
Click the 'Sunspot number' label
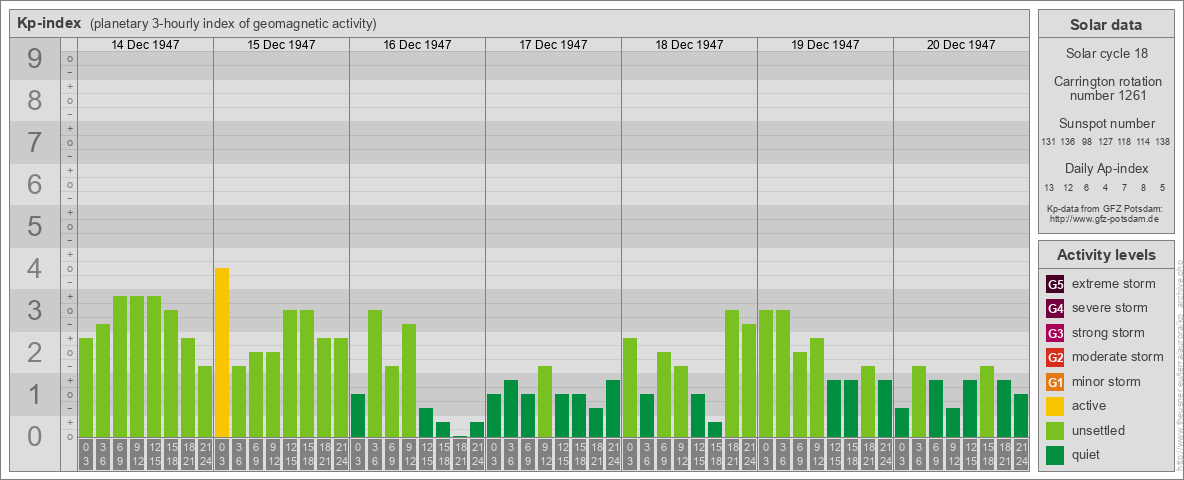point(1106,124)
